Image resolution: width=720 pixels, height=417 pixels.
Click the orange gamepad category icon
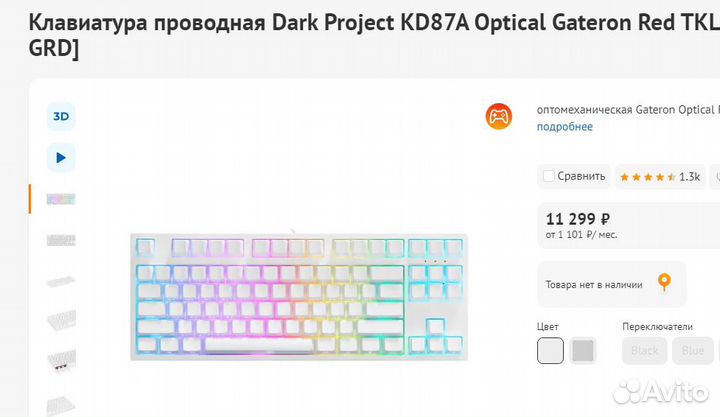click(498, 117)
